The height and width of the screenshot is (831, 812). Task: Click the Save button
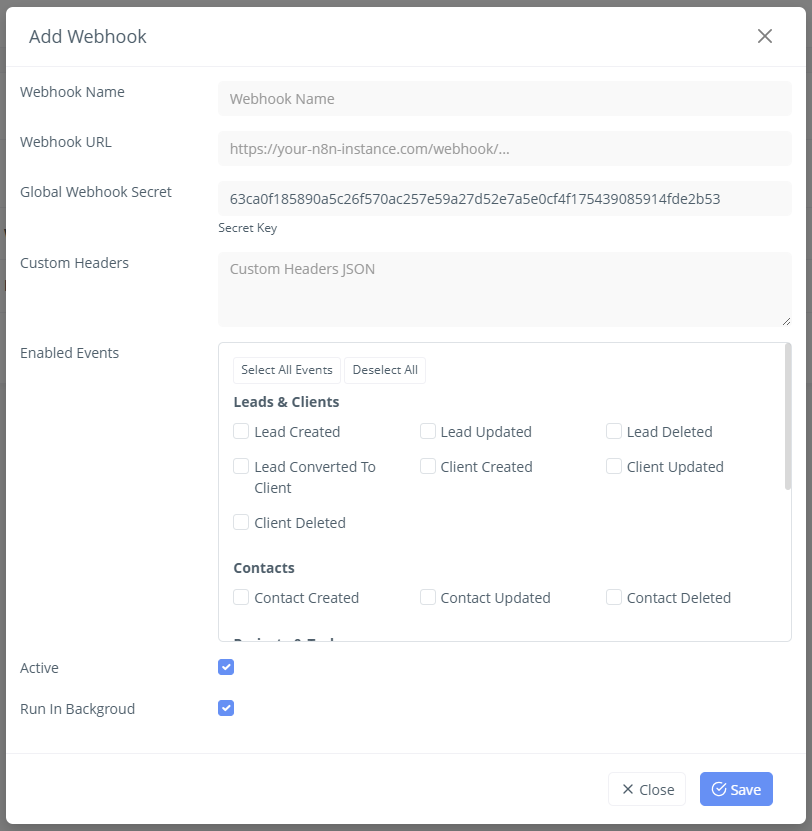[736, 789]
